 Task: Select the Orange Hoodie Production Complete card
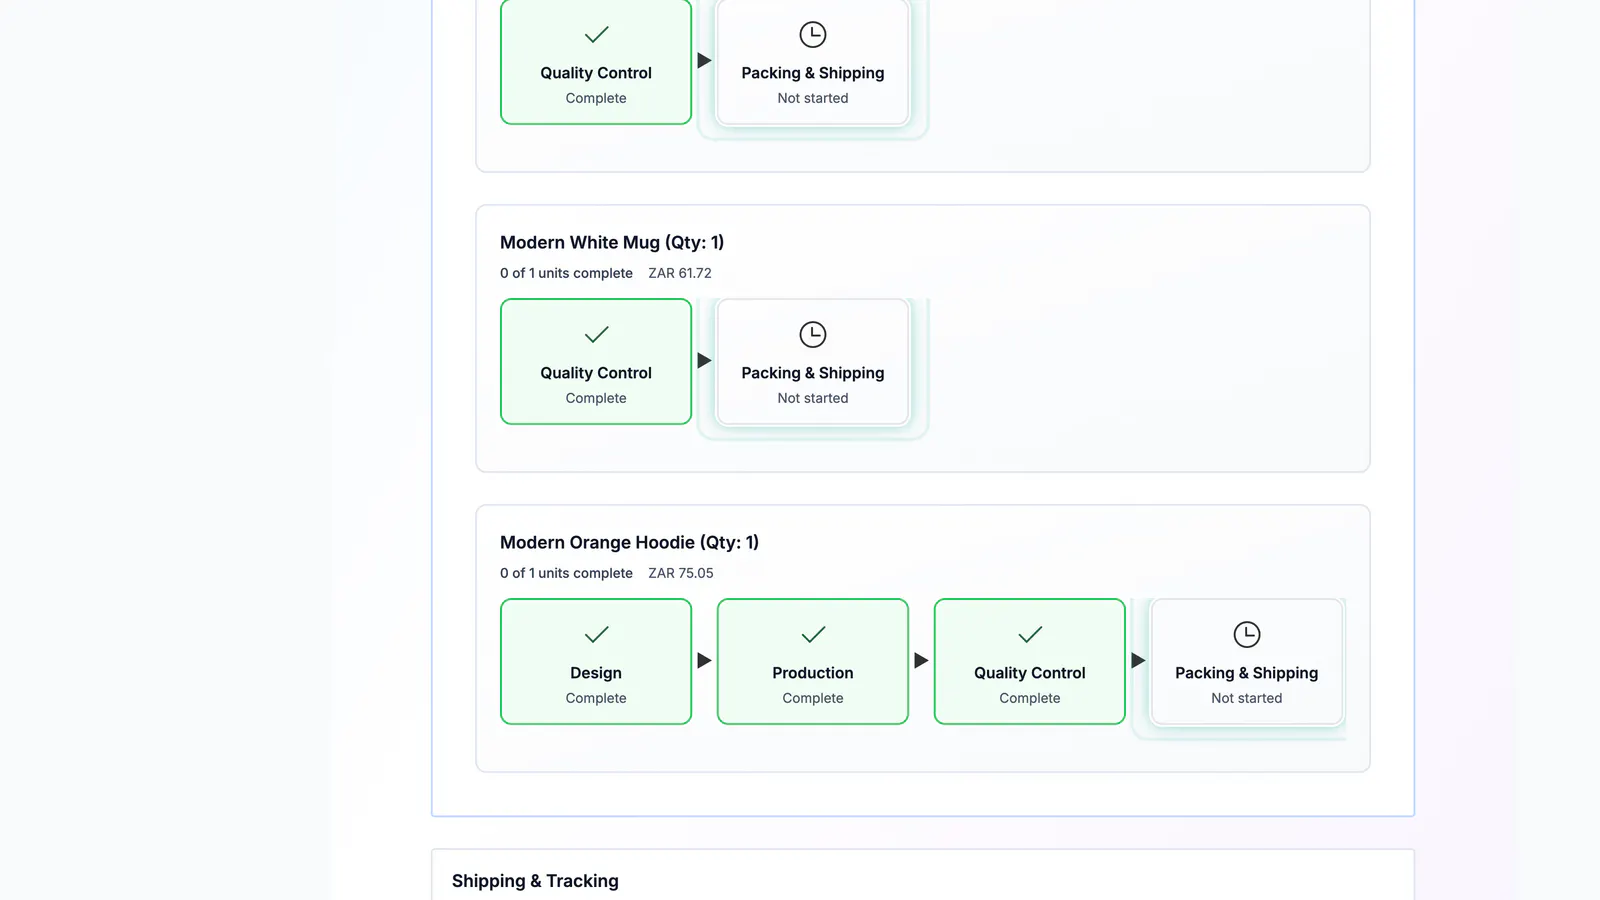[813, 662]
